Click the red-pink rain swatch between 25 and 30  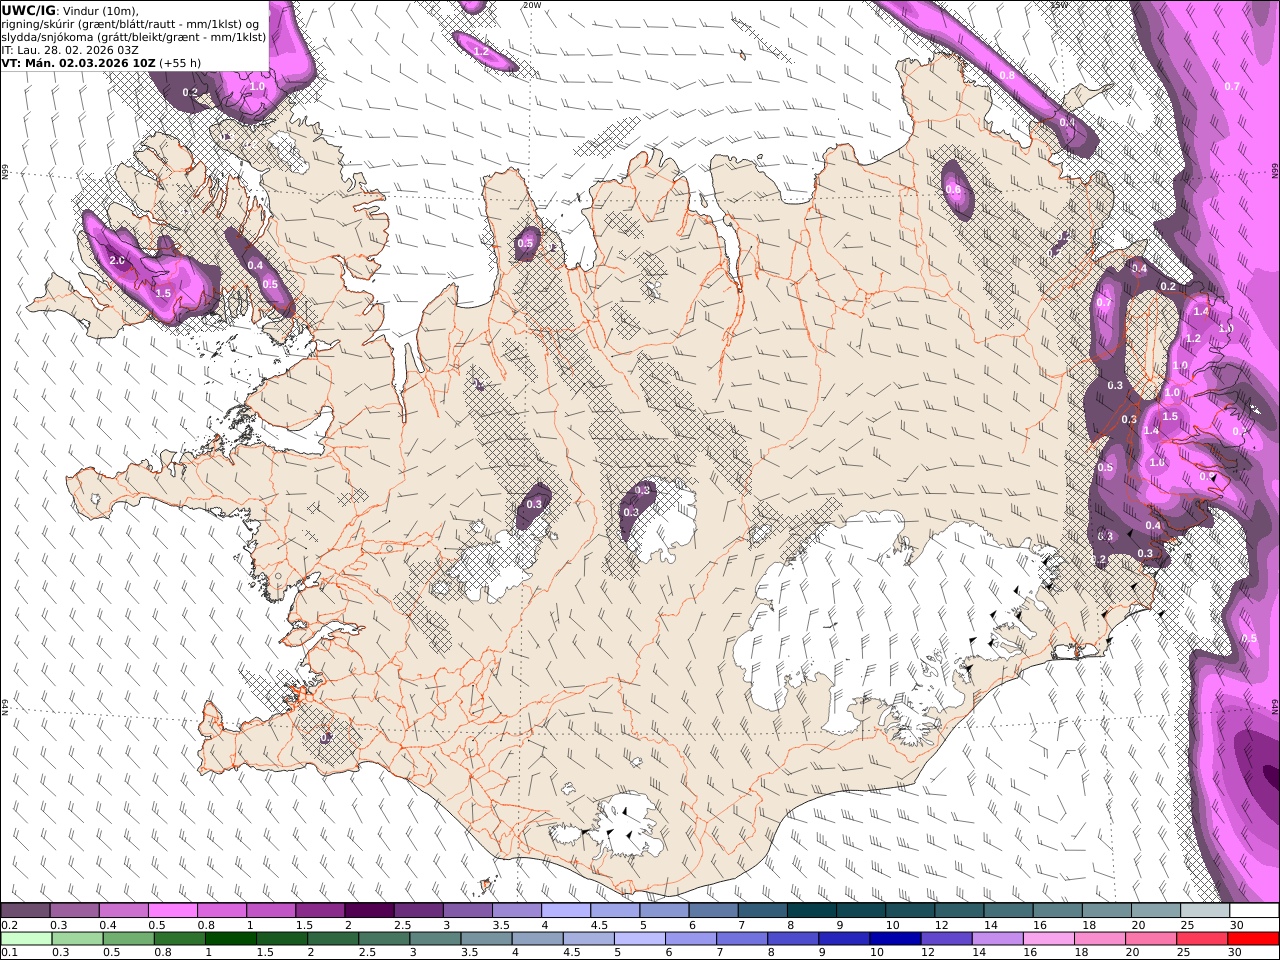point(1201,939)
